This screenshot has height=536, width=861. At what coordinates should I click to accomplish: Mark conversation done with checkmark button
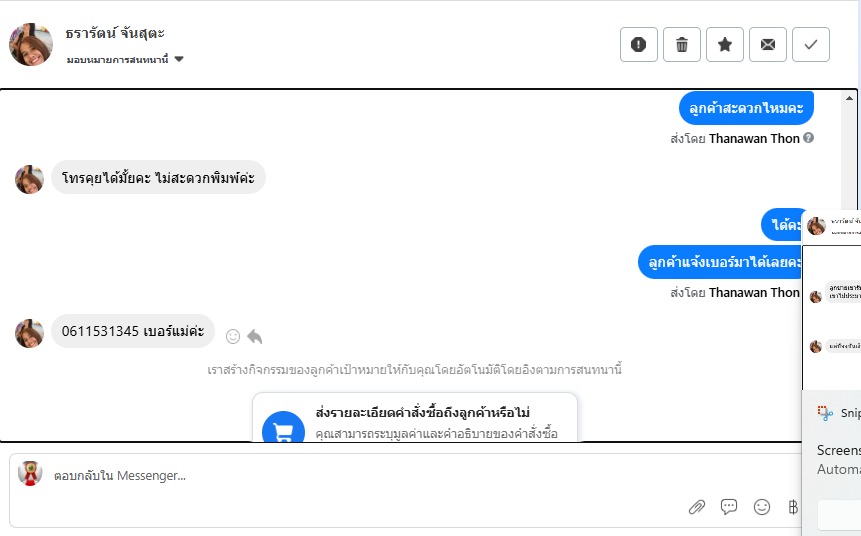[x=811, y=44]
